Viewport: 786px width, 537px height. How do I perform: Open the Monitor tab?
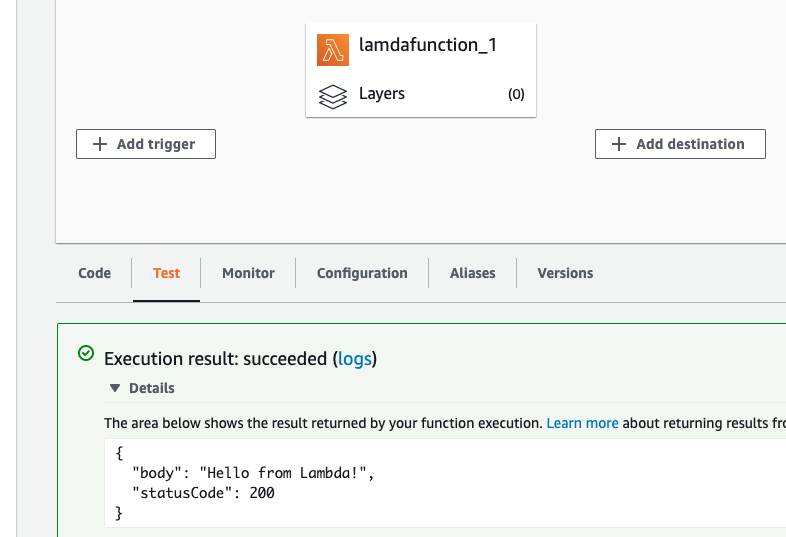point(248,273)
